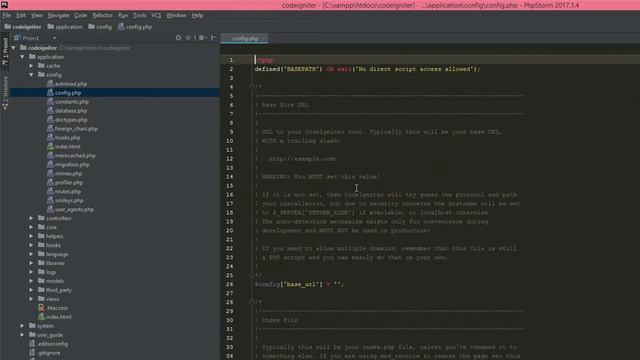The image size is (640, 360).
Task: Click the collapse all icon in Project toolbar
Action: (188, 38)
